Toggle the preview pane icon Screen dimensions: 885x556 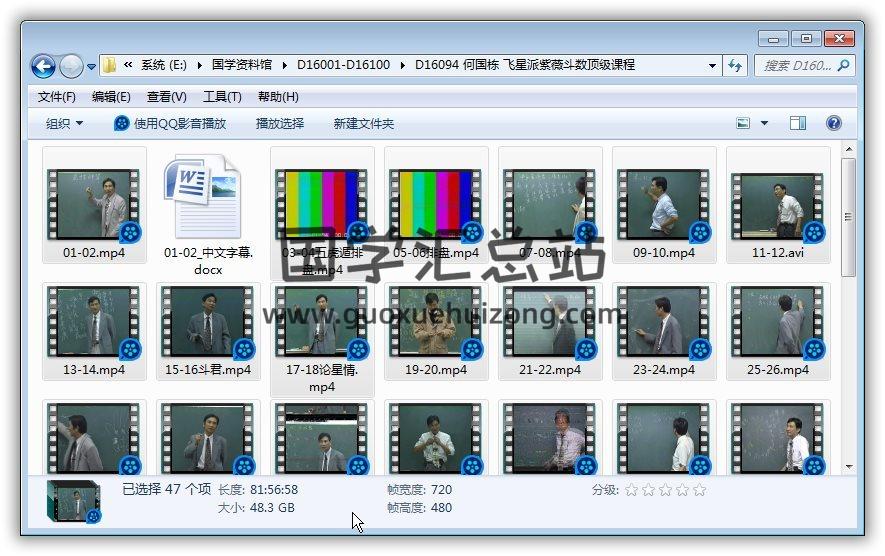click(x=797, y=123)
